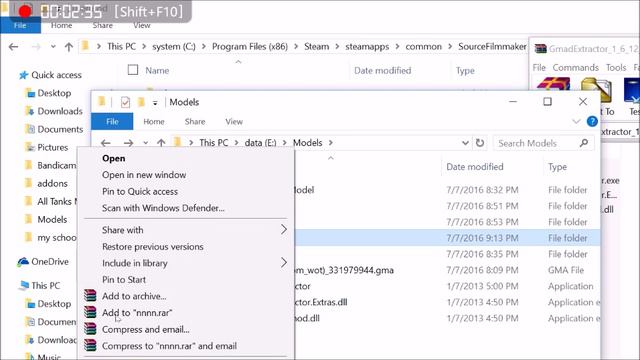Click the Date modified column header in Models
This screenshot has height=360, width=640.
475,167
